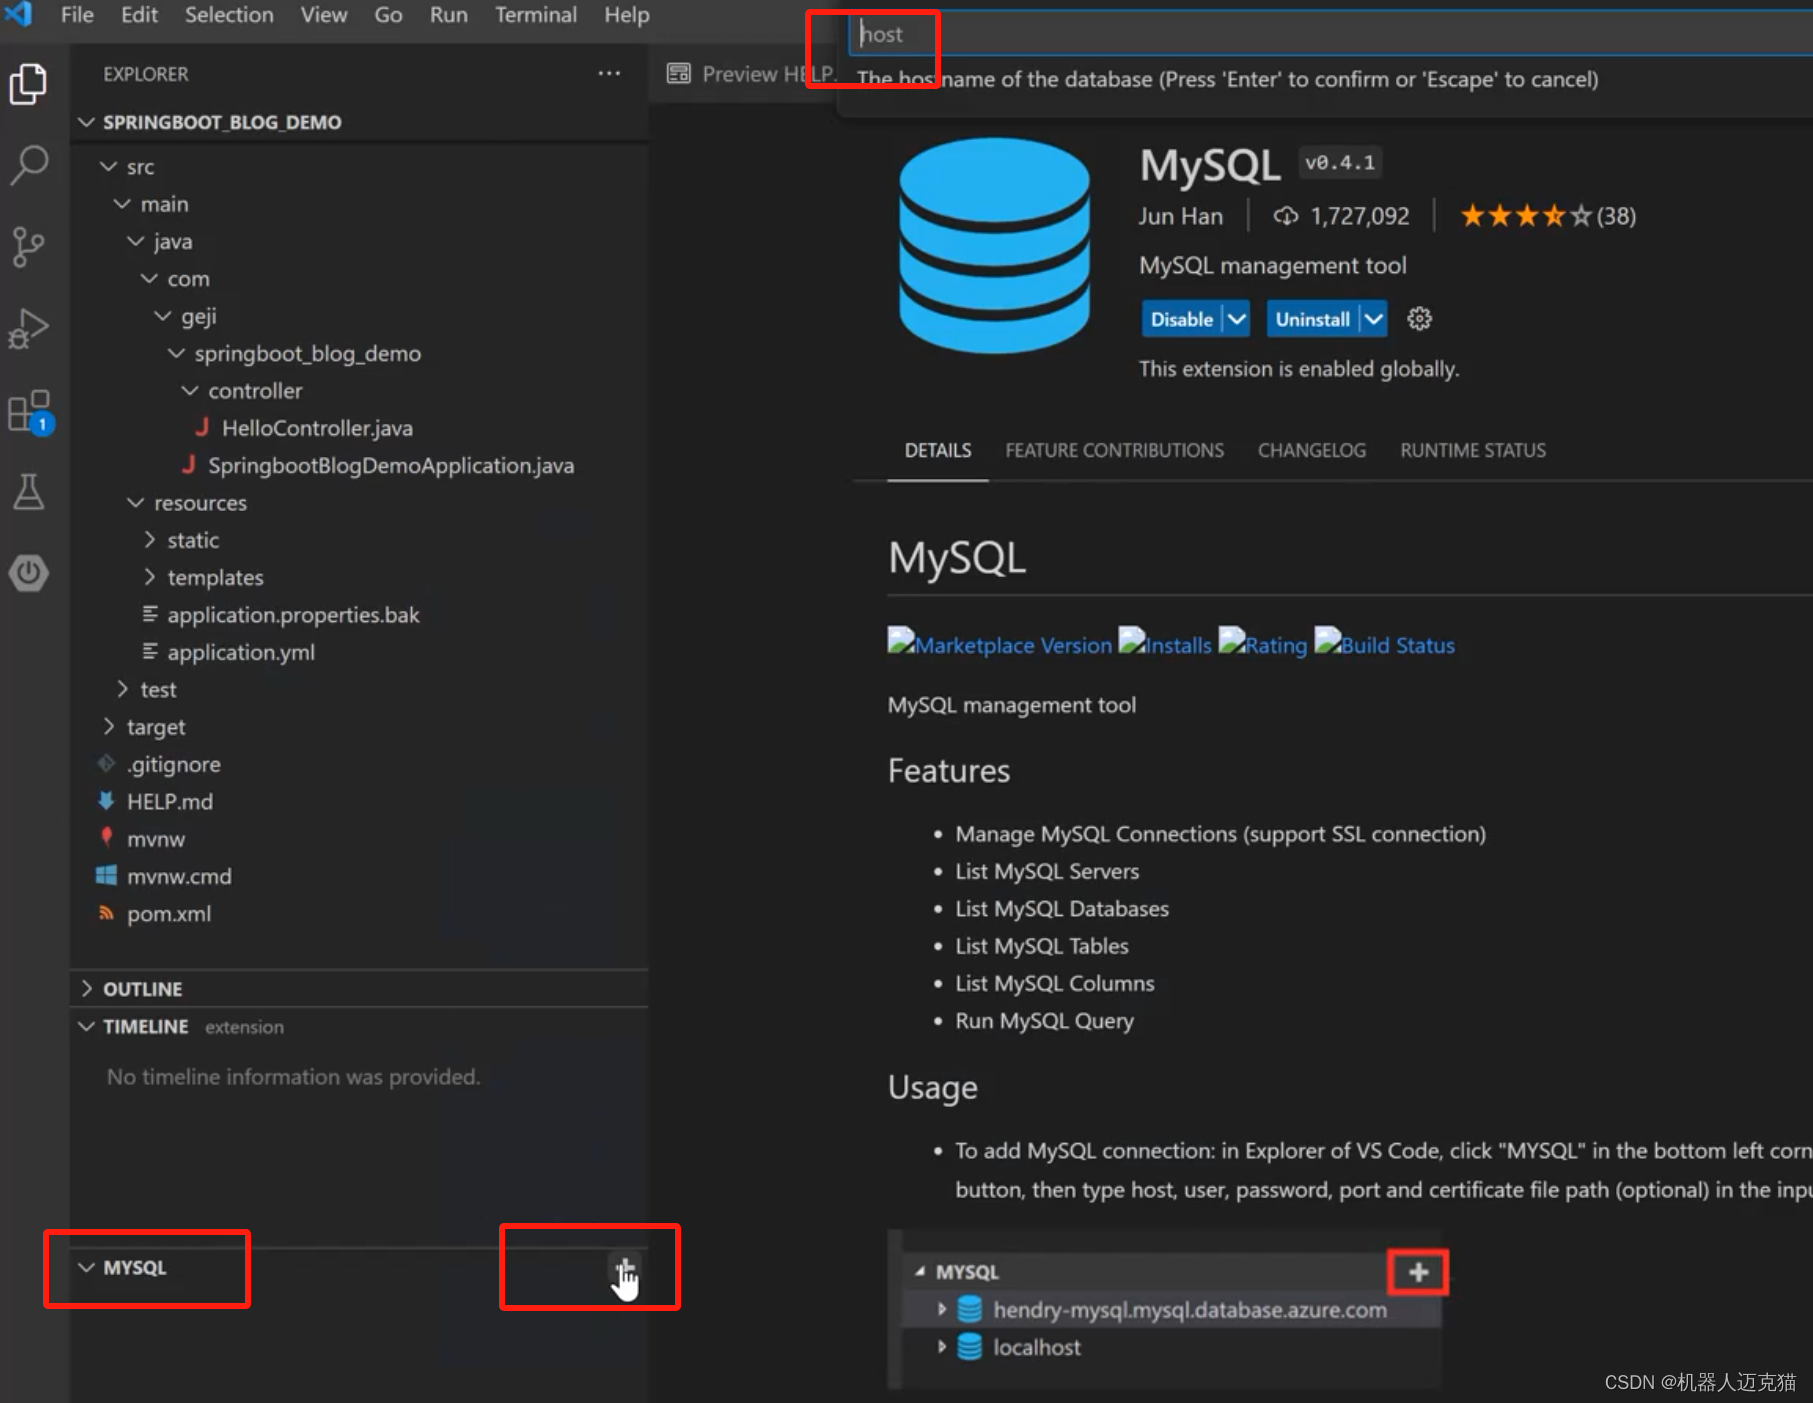Image resolution: width=1813 pixels, height=1403 pixels.
Task: Click the markdown icon beside HELP.md
Action: coord(106,801)
